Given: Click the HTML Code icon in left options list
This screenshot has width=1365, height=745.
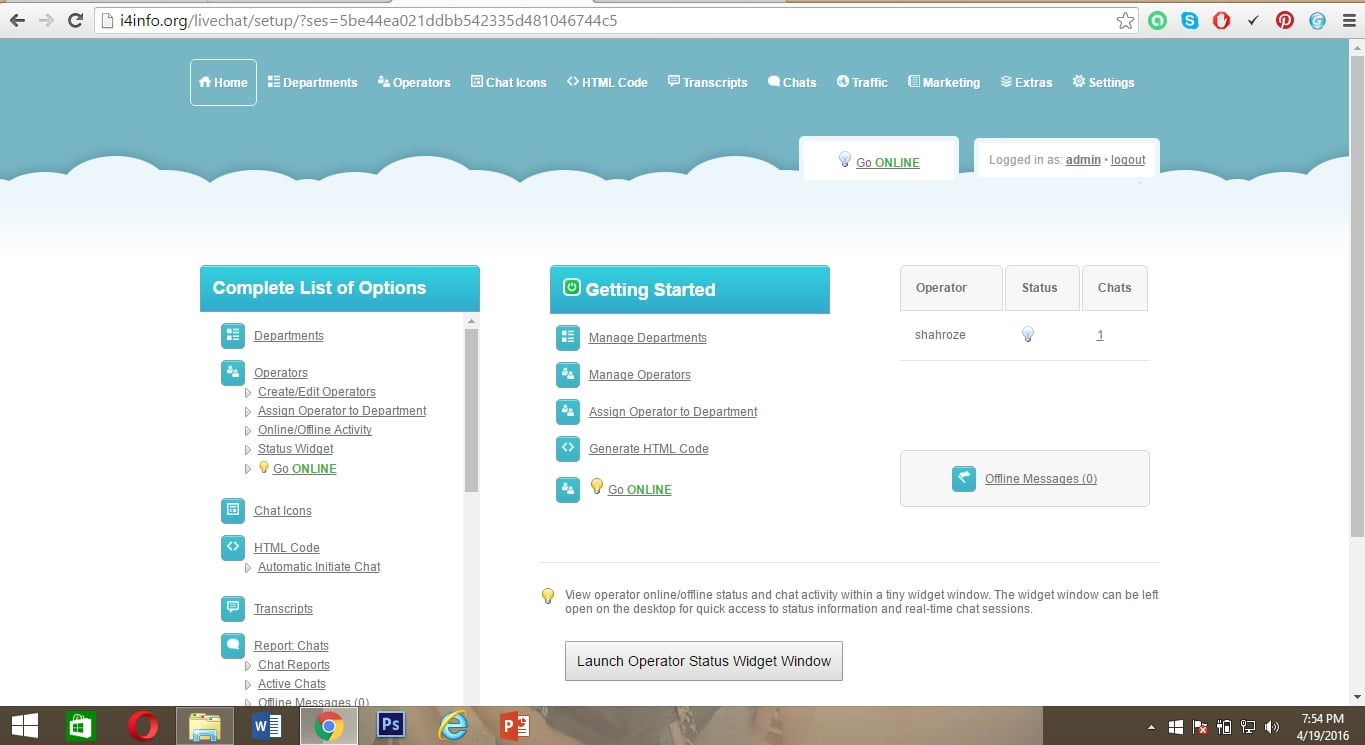Looking at the screenshot, I should tap(232, 548).
